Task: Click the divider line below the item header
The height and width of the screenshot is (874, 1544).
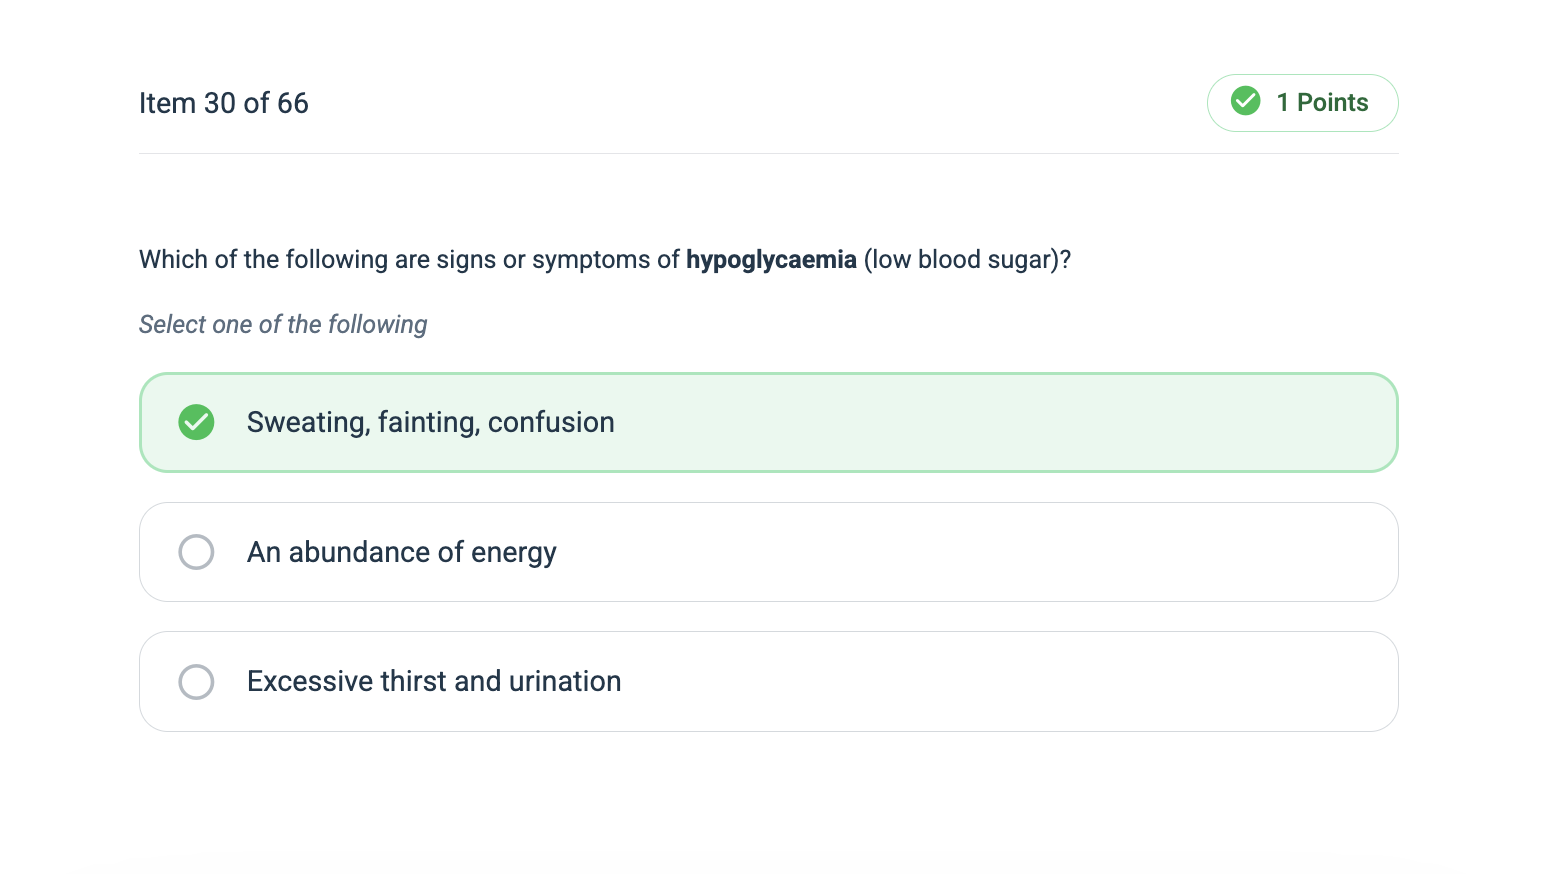Action: 768,153
